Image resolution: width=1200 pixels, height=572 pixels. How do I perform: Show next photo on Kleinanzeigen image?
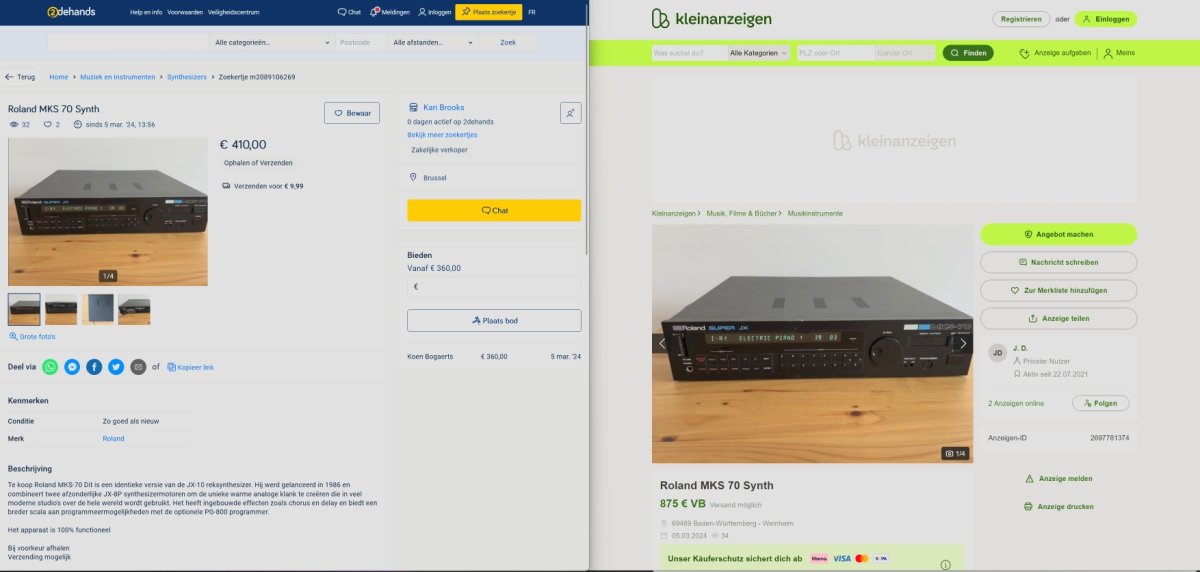(x=962, y=343)
